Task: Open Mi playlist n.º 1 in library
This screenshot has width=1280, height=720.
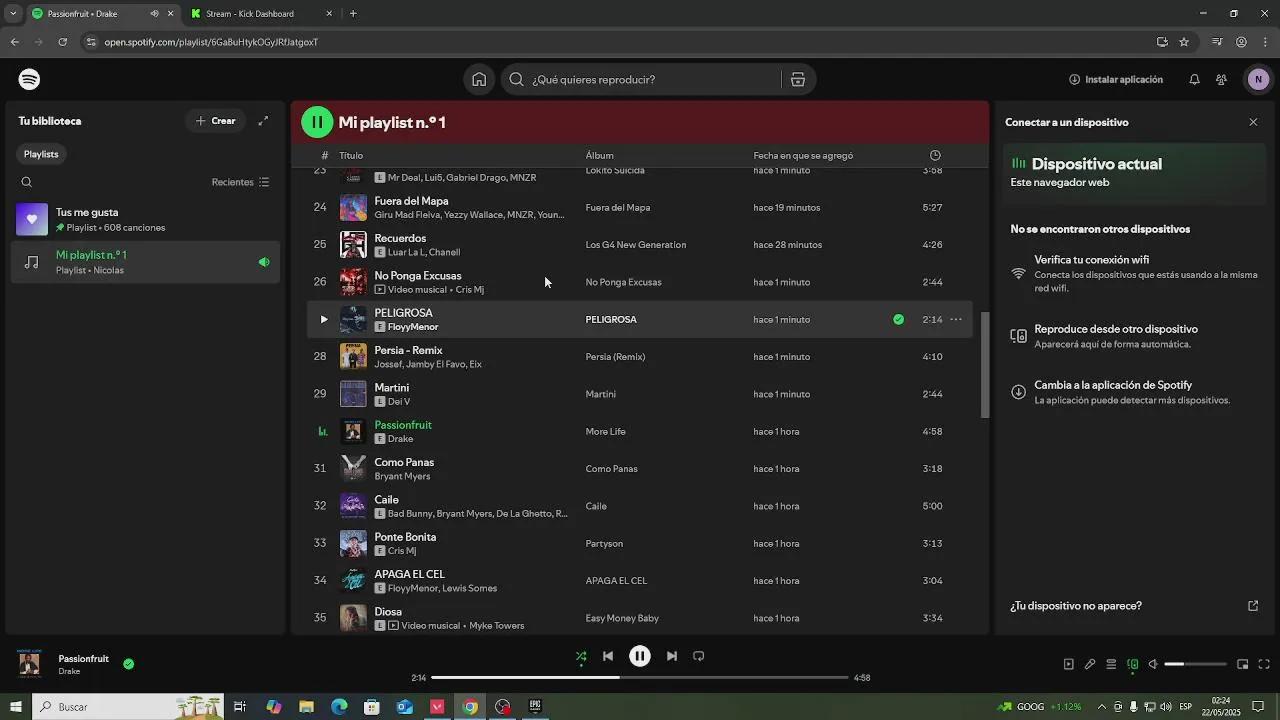Action: (145, 263)
